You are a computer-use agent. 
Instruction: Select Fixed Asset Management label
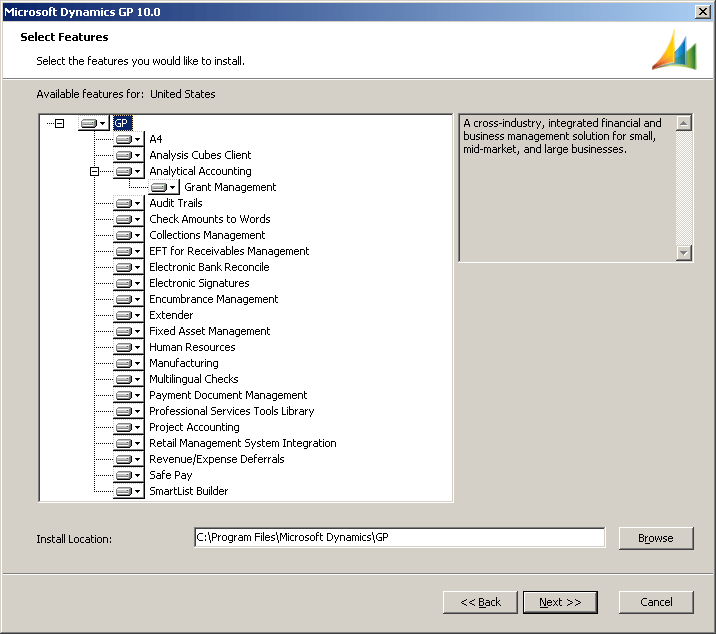[x=210, y=331]
